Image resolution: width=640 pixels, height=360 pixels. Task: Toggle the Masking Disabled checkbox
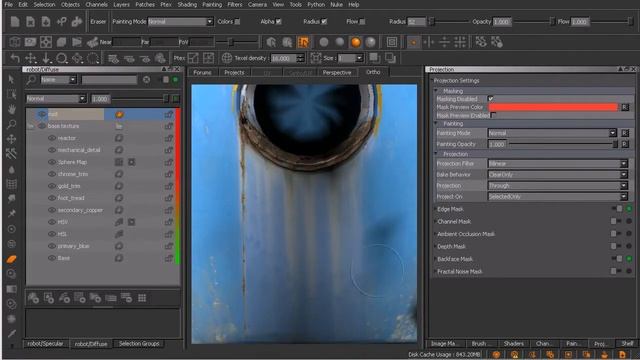(491, 99)
